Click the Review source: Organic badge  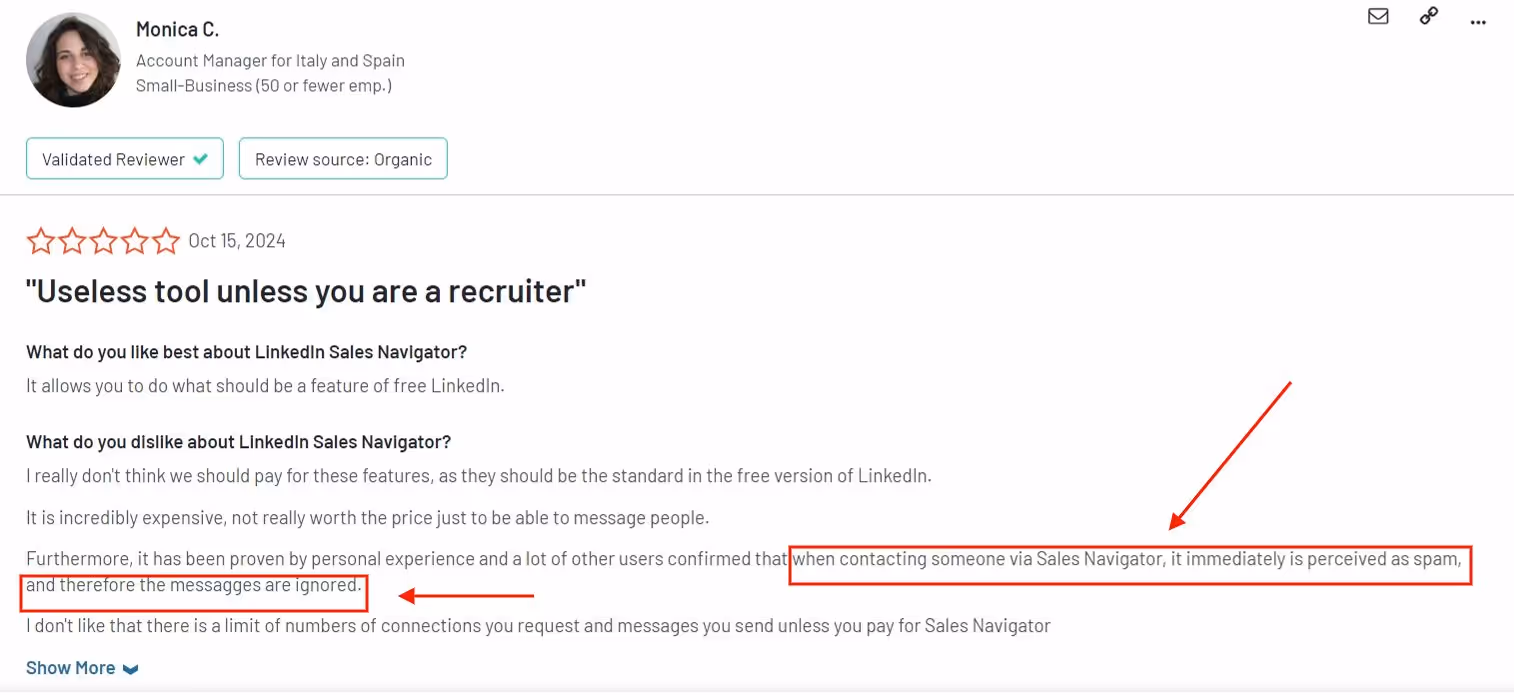(343, 158)
